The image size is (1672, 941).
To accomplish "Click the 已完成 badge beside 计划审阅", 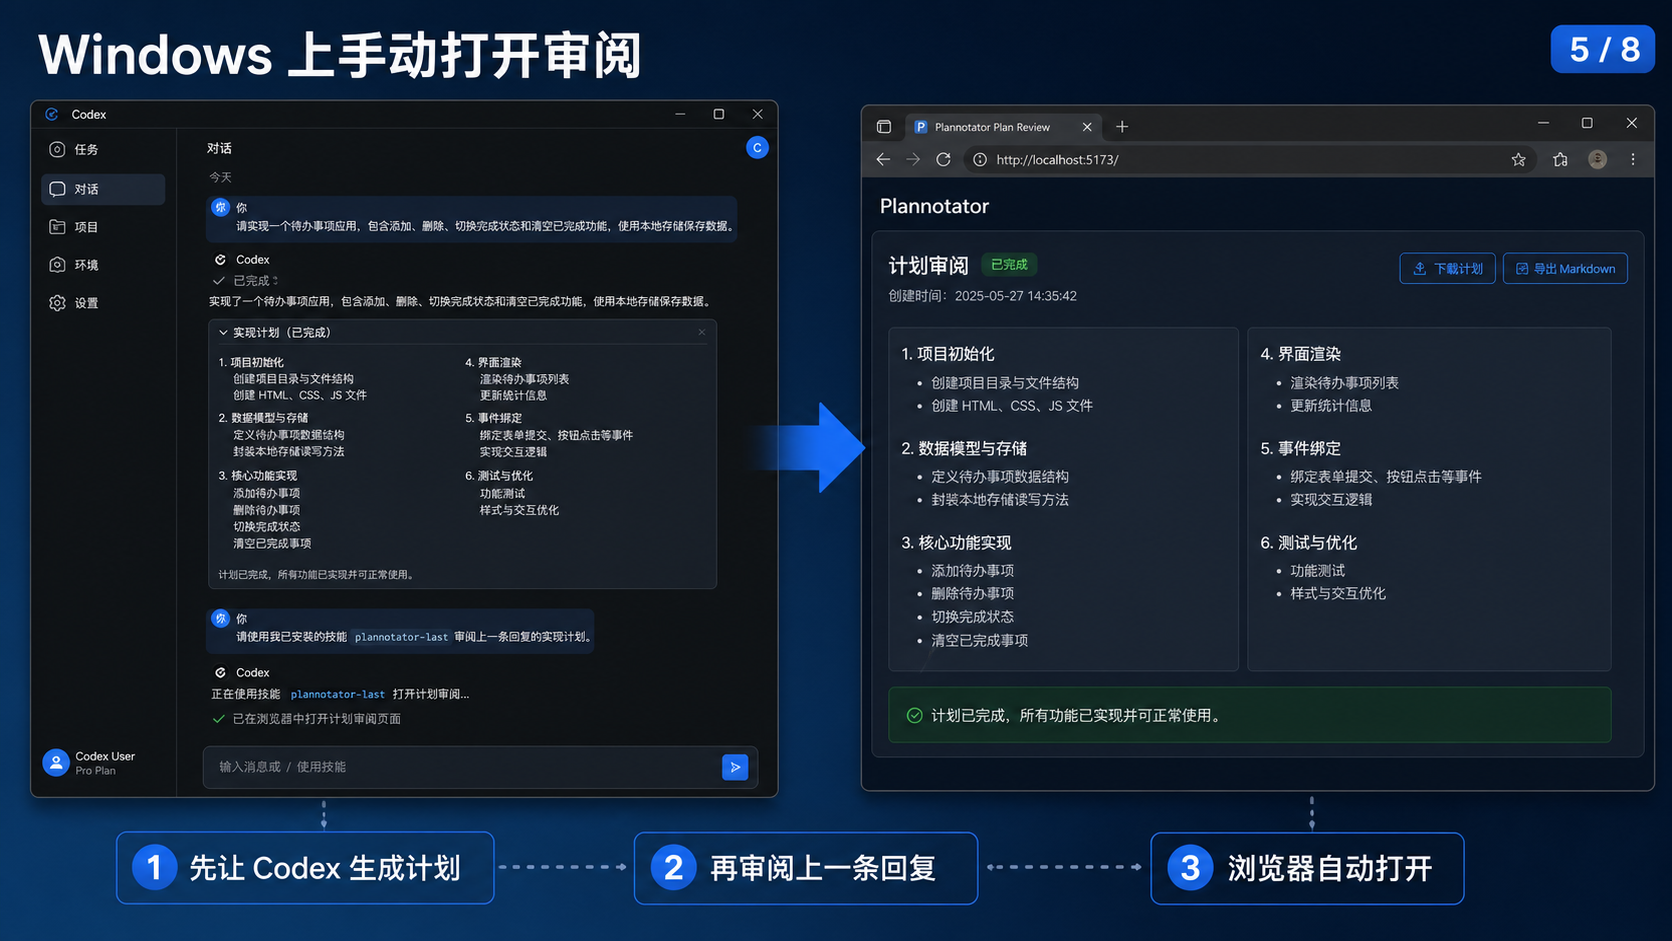I will (x=1009, y=265).
